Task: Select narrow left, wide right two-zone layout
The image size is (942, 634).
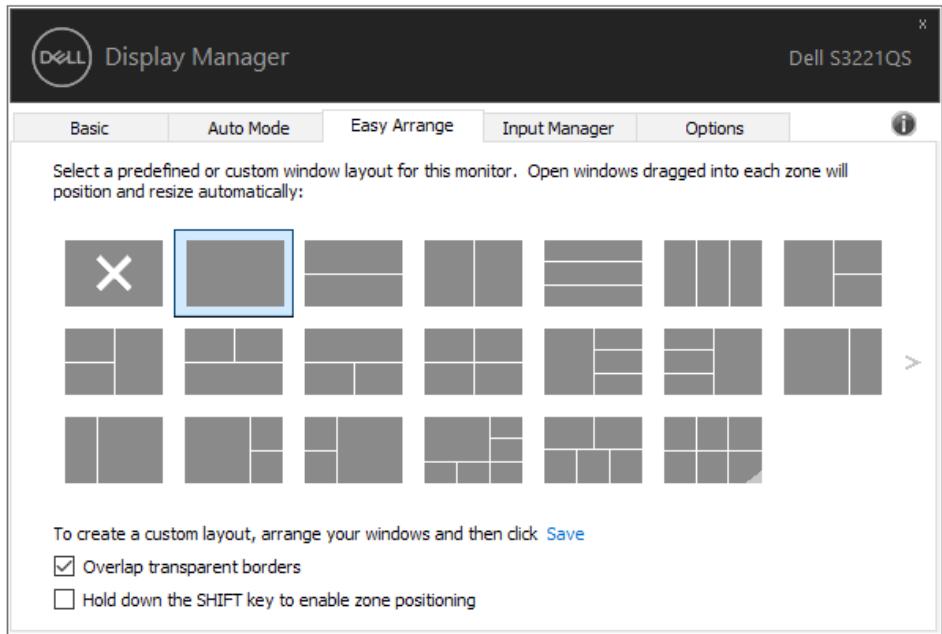Action: click(x=114, y=450)
